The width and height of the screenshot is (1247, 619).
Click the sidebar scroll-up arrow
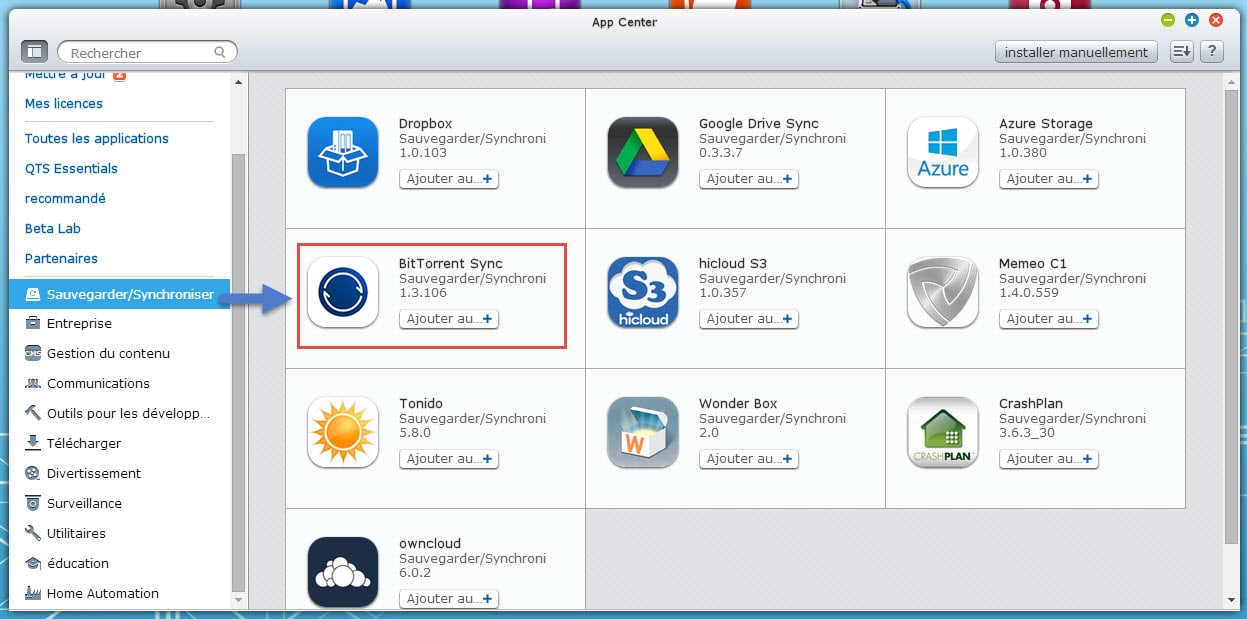coord(238,81)
